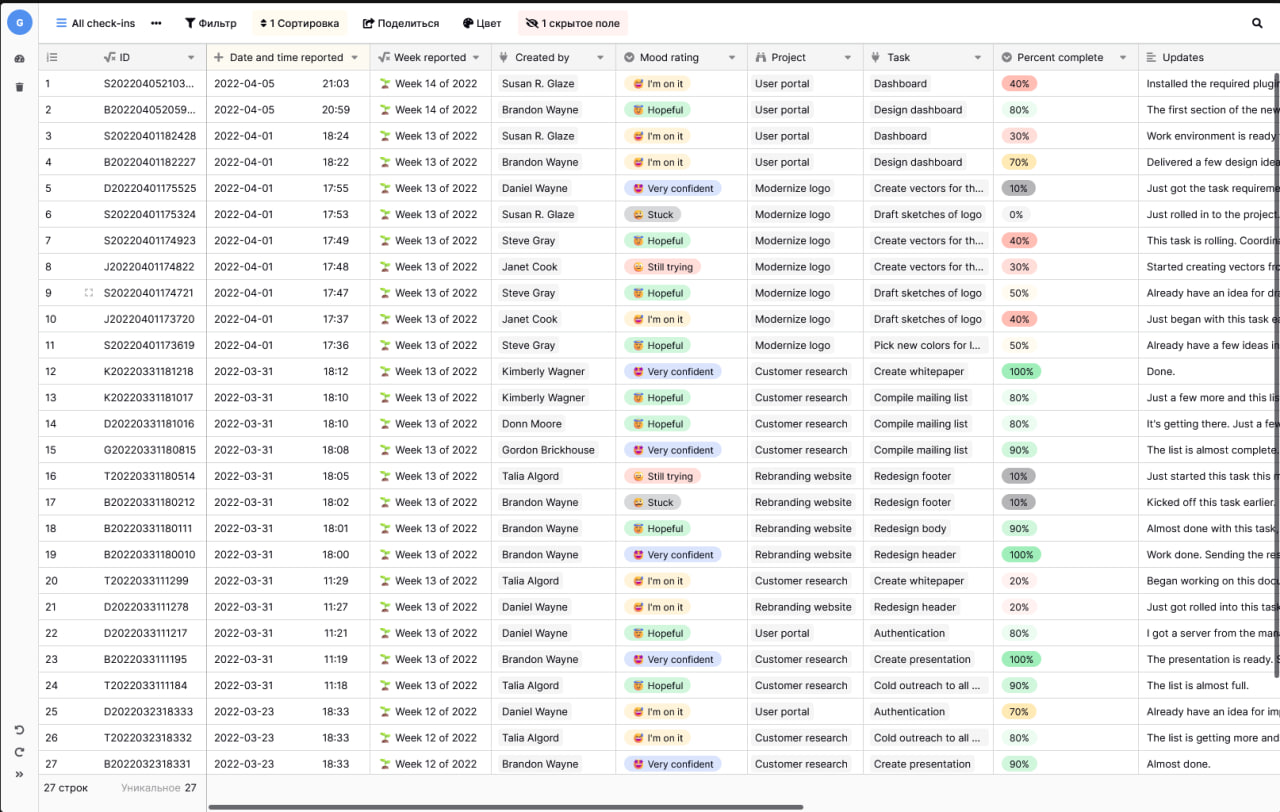Click the search magnifier icon

(1257, 23)
